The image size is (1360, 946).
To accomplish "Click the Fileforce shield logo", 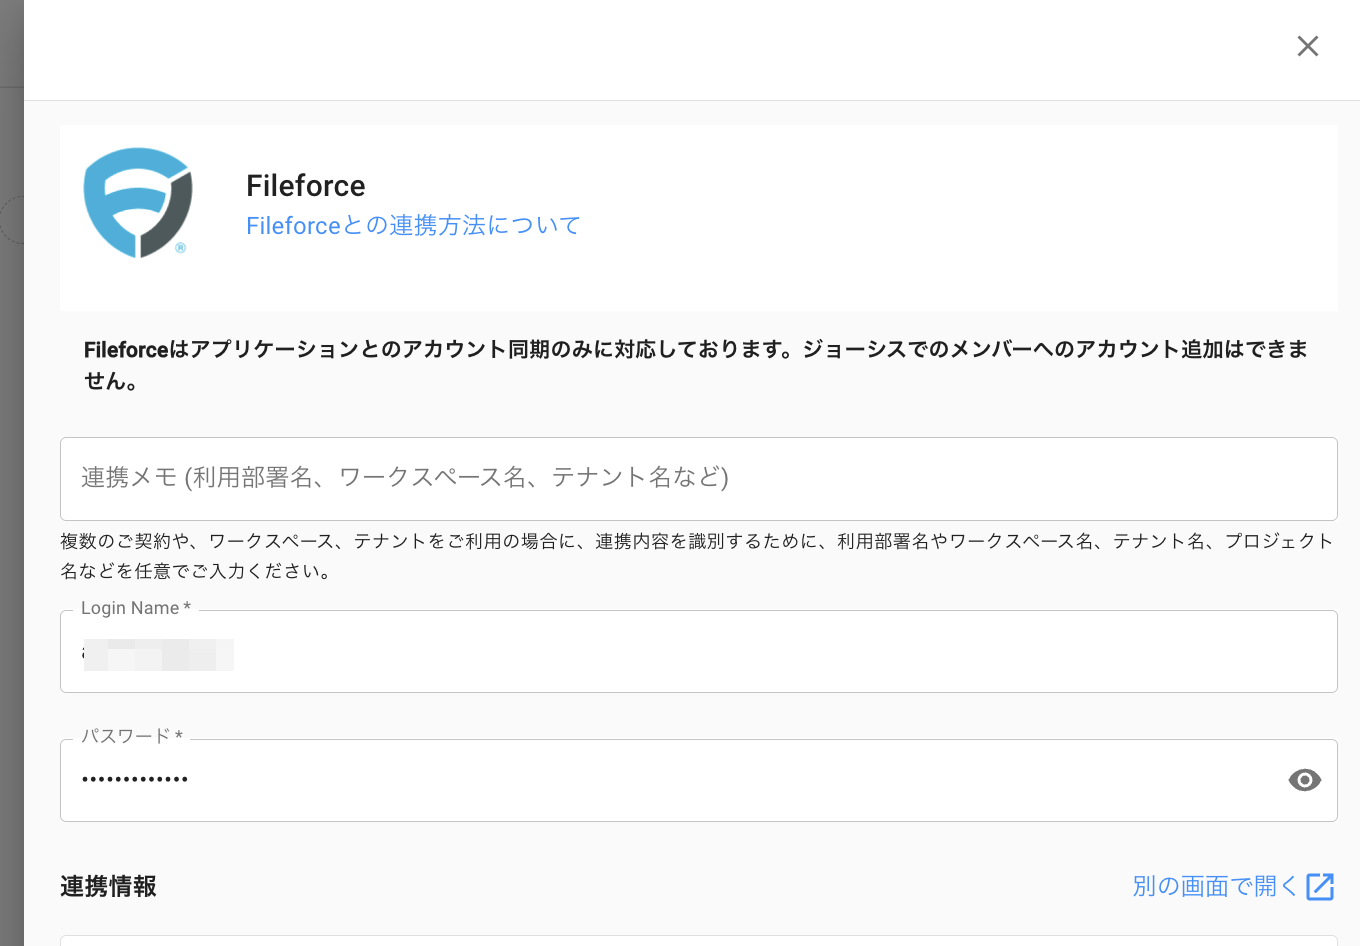I will point(138,203).
